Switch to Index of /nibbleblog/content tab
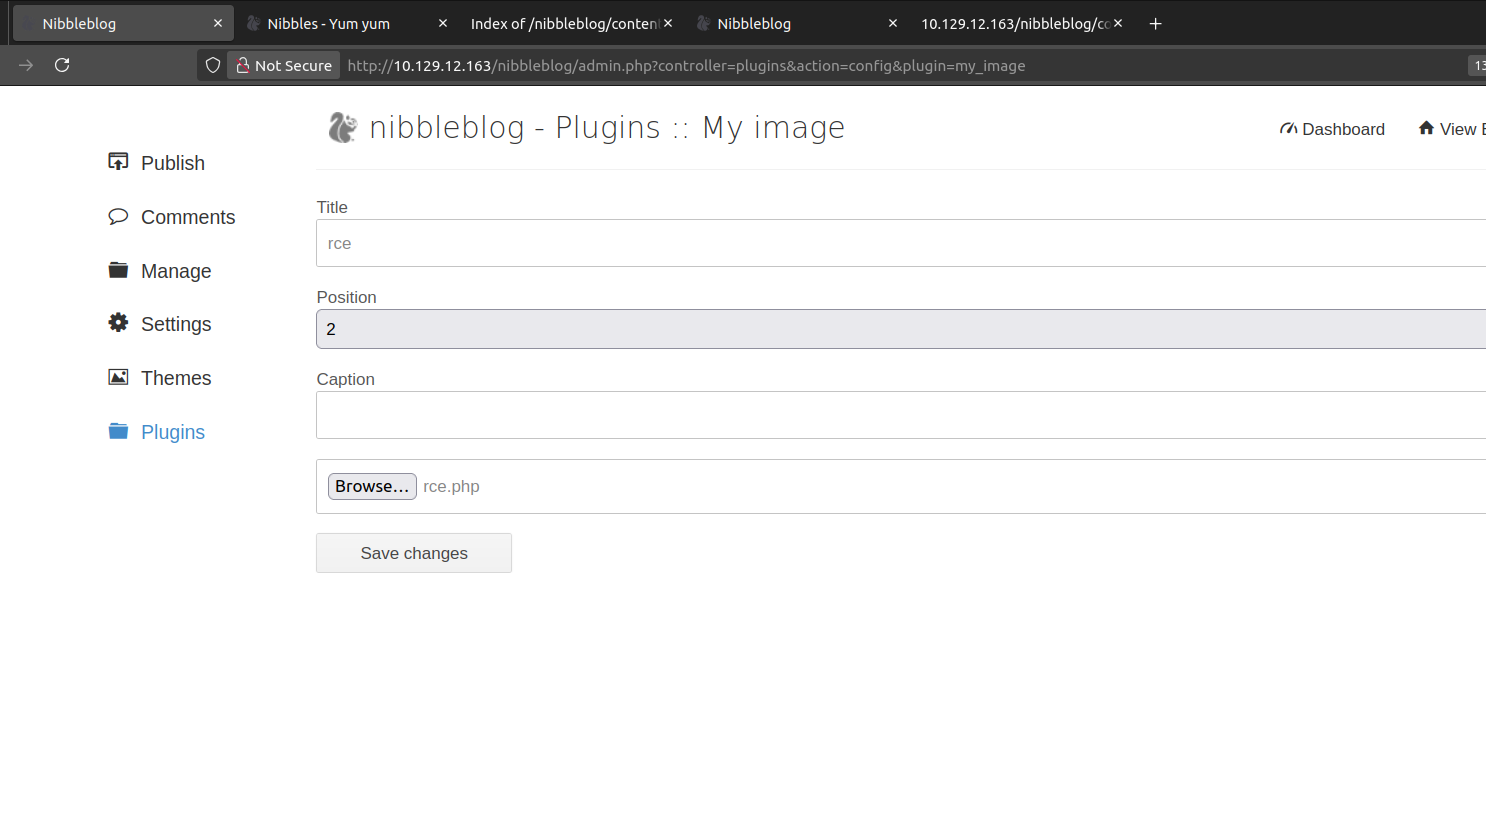Image resolution: width=1486 pixels, height=813 pixels. (x=564, y=23)
